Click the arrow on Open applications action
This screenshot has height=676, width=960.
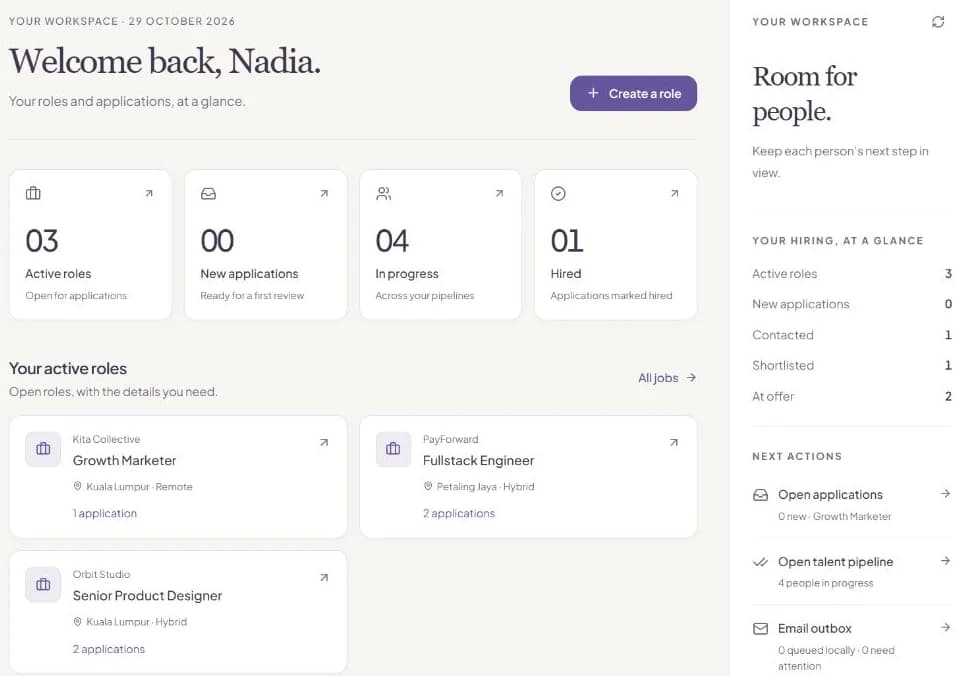pyautogui.click(x=945, y=494)
